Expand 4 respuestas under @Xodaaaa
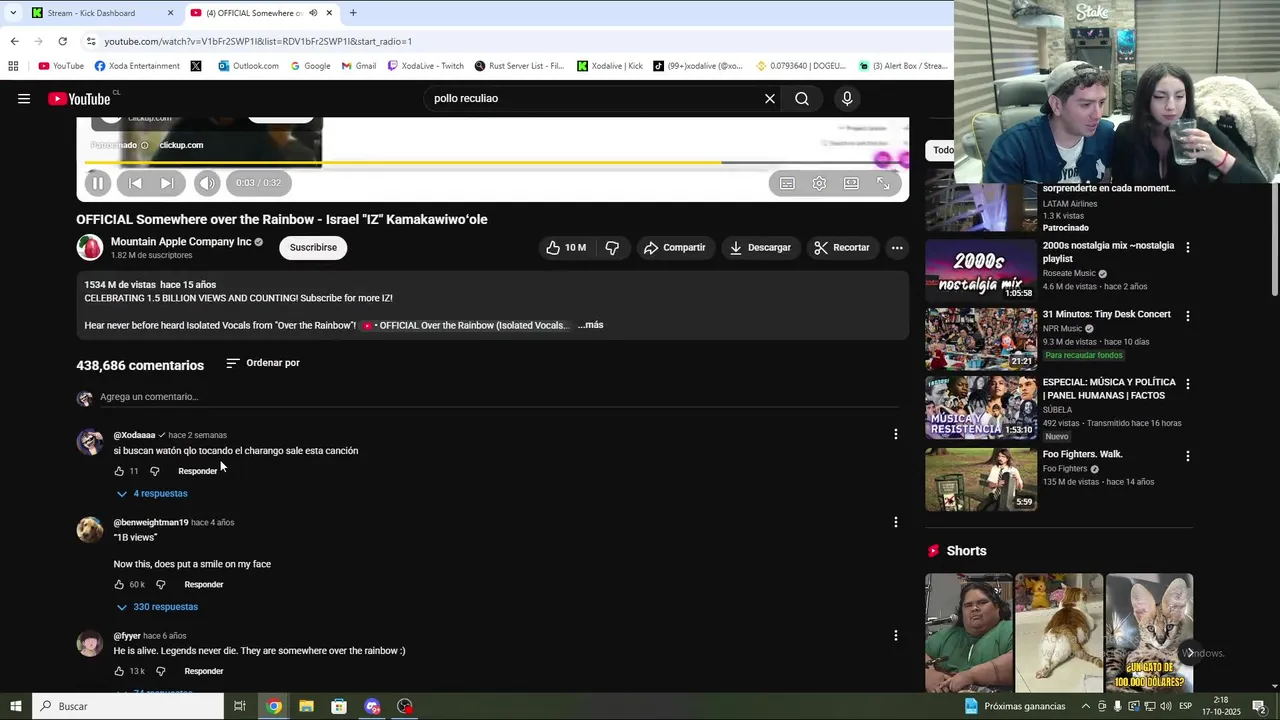This screenshot has height=720, width=1280. [x=152, y=494]
